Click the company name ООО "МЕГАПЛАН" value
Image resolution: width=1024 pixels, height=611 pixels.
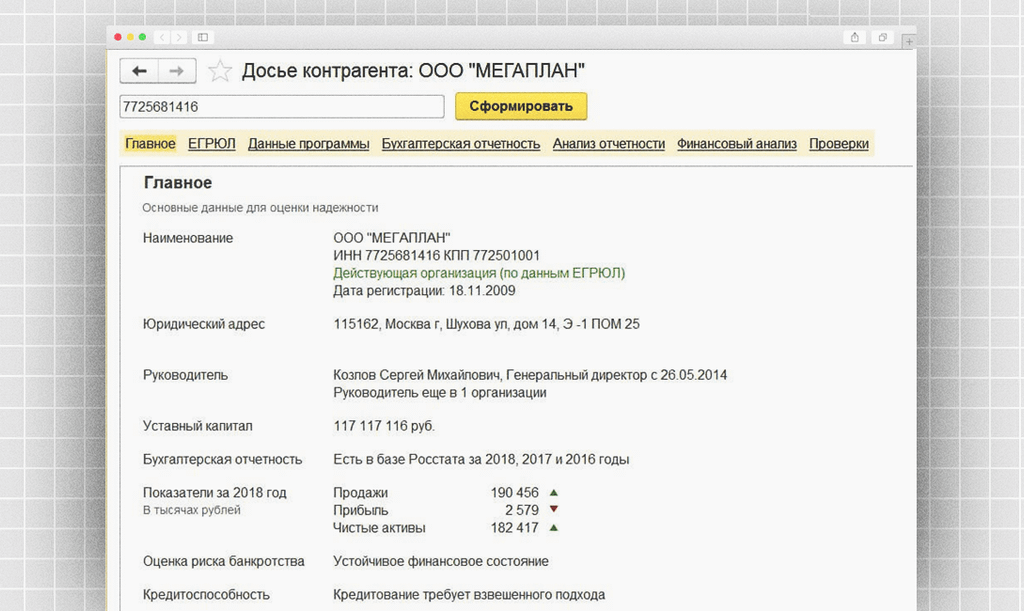(392, 238)
